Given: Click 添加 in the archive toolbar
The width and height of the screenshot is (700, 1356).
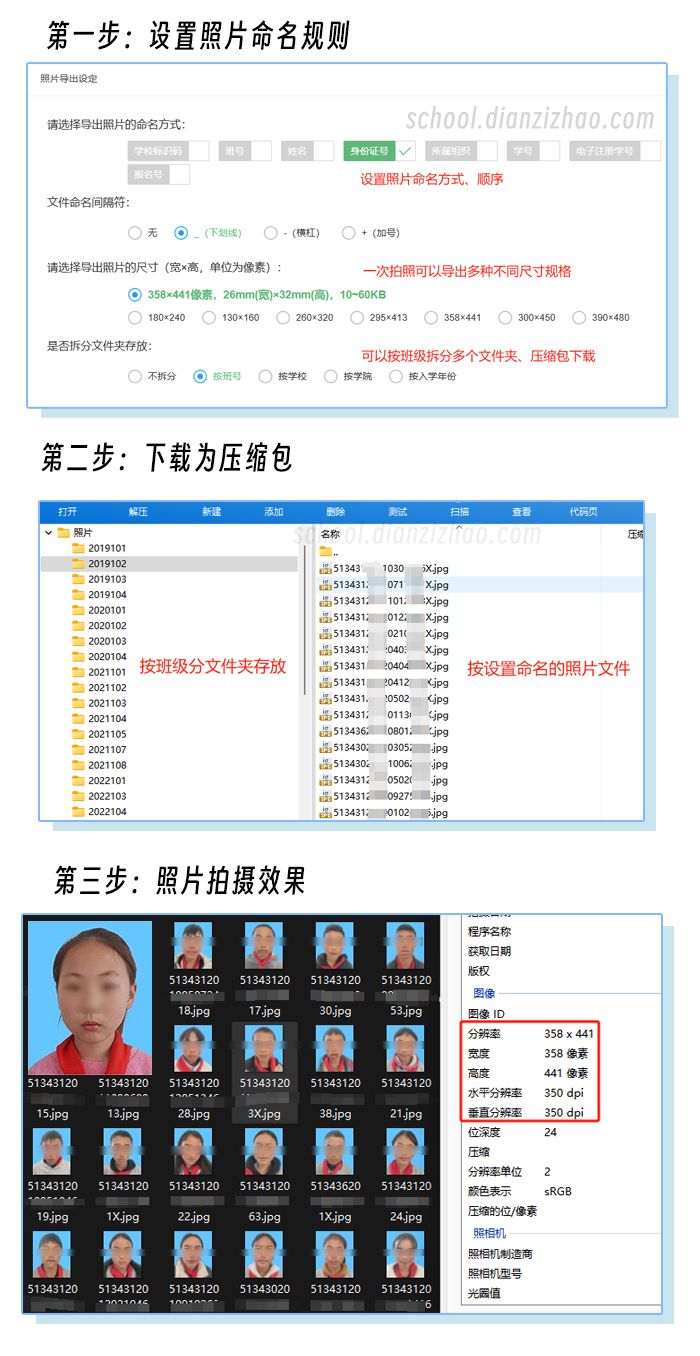Looking at the screenshot, I should pyautogui.click(x=273, y=511).
